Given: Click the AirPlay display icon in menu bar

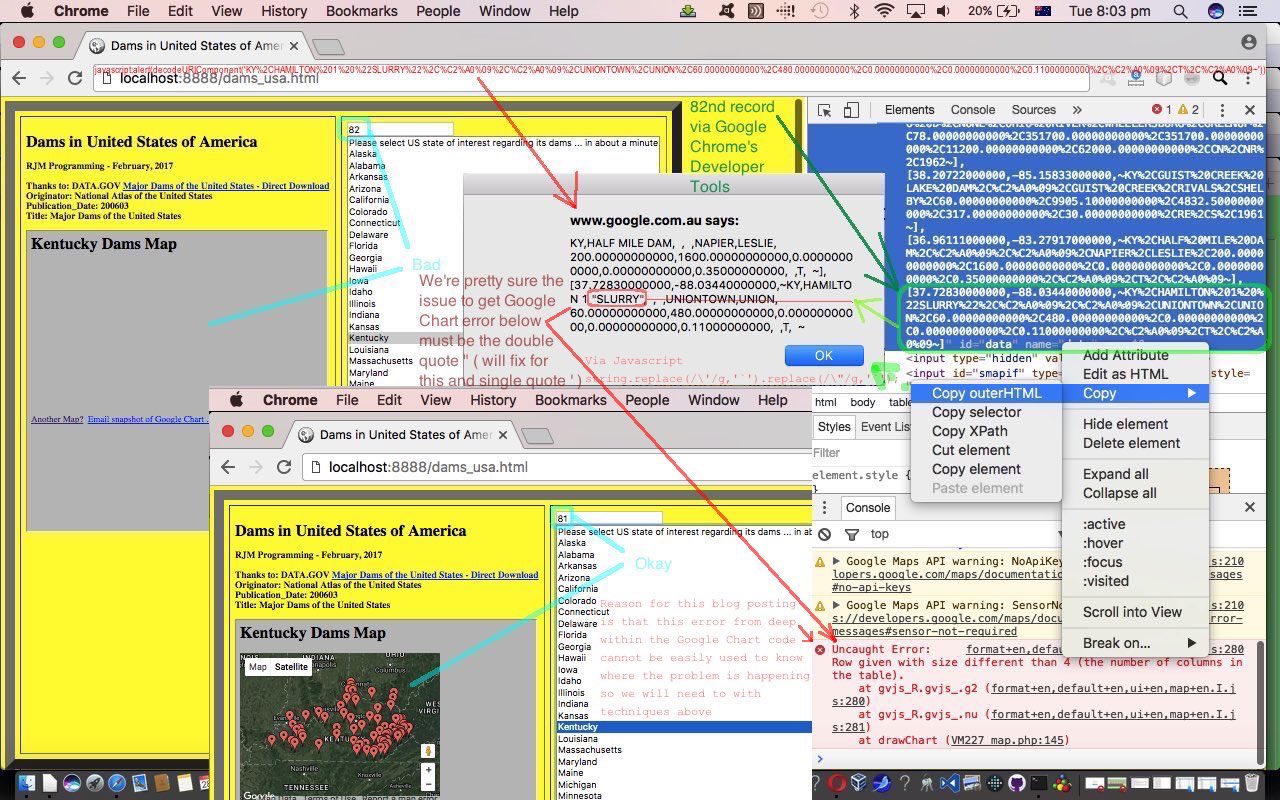Looking at the screenshot, I should (915, 11).
